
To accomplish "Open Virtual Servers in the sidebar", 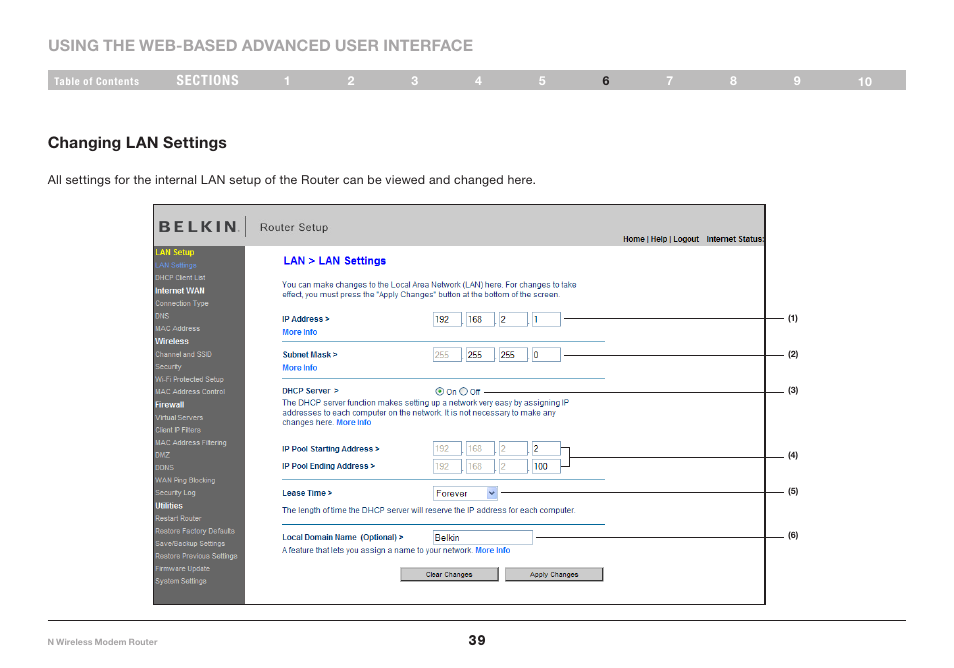I will 179,417.
